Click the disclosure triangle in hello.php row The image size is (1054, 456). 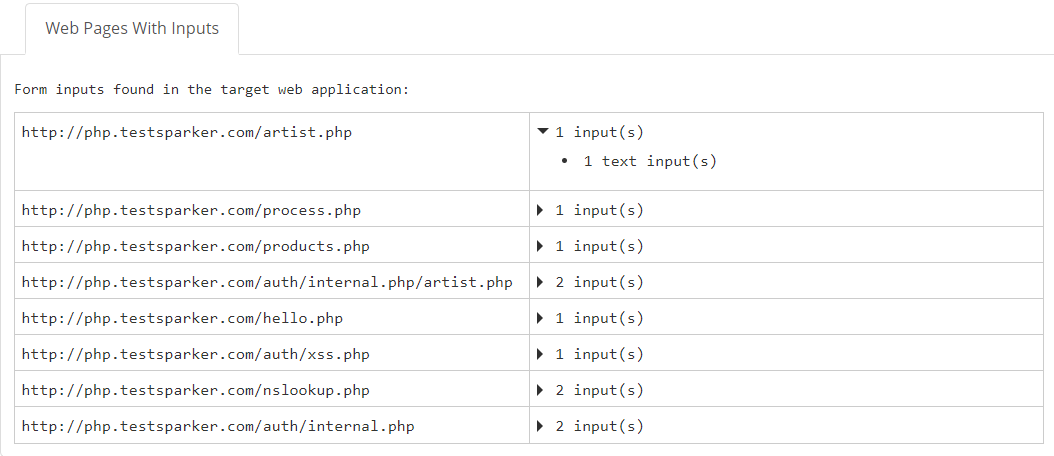[541, 318]
